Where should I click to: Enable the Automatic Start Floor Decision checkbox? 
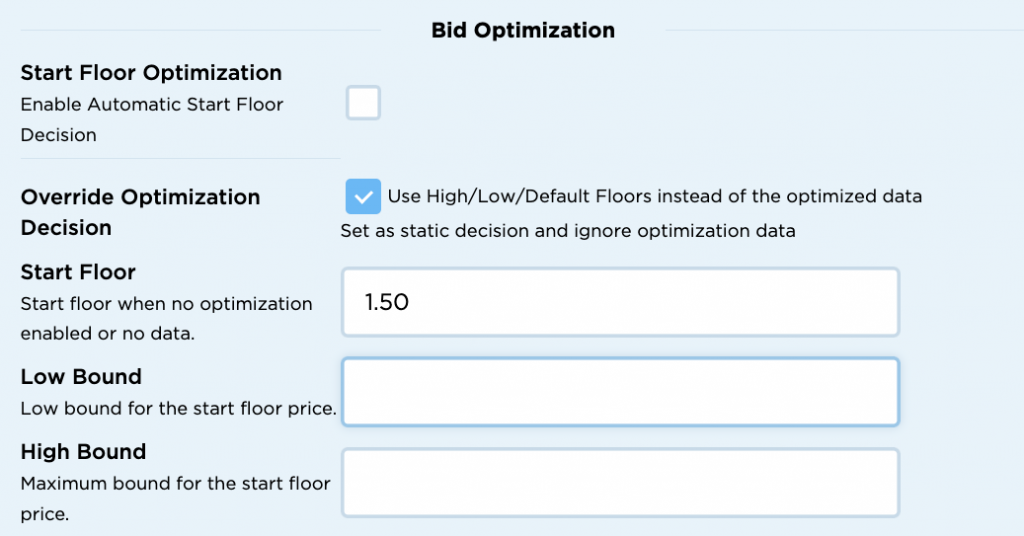(363, 103)
